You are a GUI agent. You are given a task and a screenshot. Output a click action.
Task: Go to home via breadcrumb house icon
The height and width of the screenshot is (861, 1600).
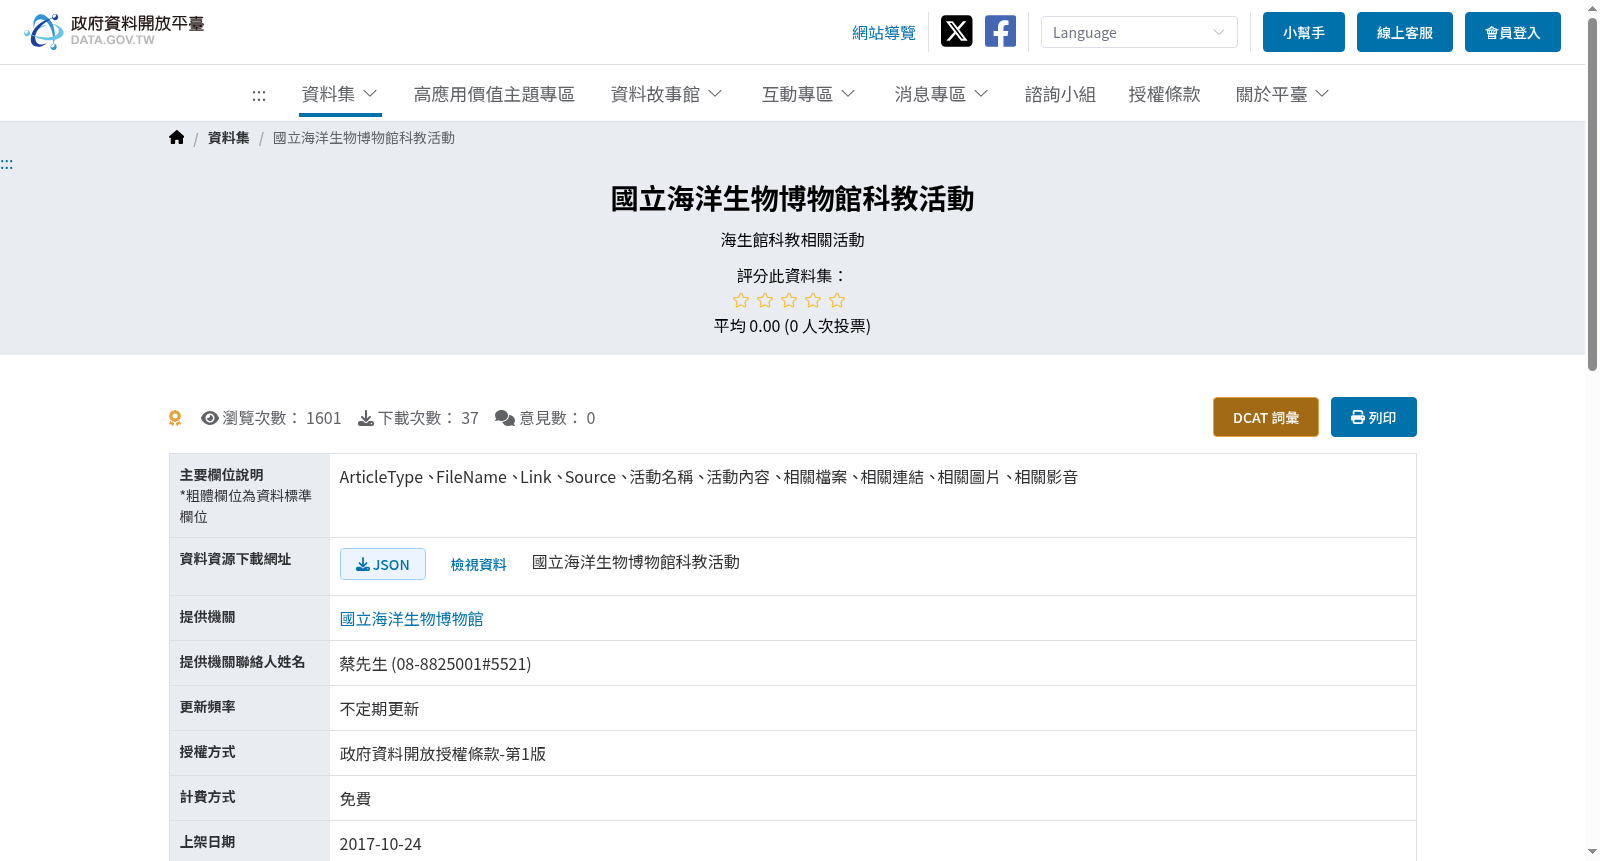coord(177,138)
